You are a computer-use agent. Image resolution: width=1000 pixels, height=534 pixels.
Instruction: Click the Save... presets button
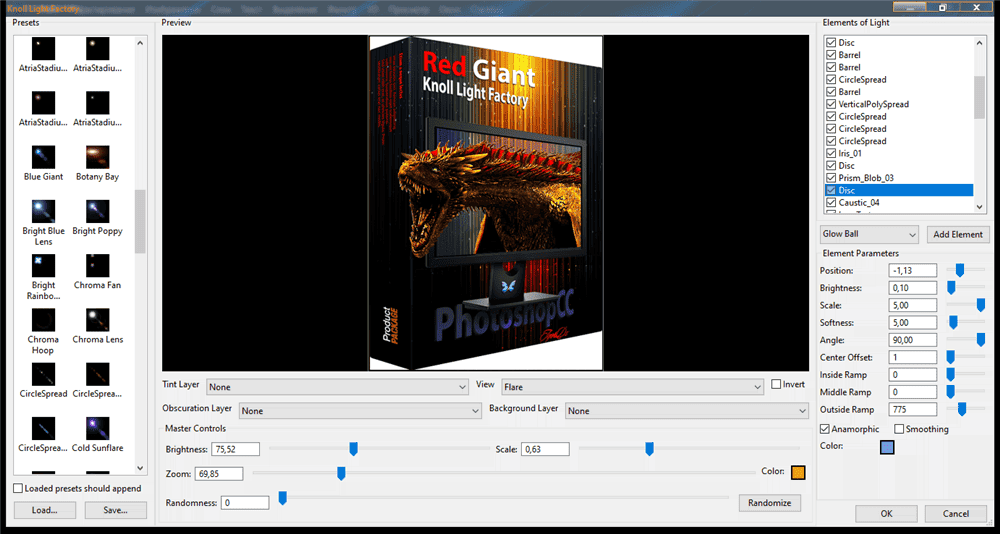115,510
